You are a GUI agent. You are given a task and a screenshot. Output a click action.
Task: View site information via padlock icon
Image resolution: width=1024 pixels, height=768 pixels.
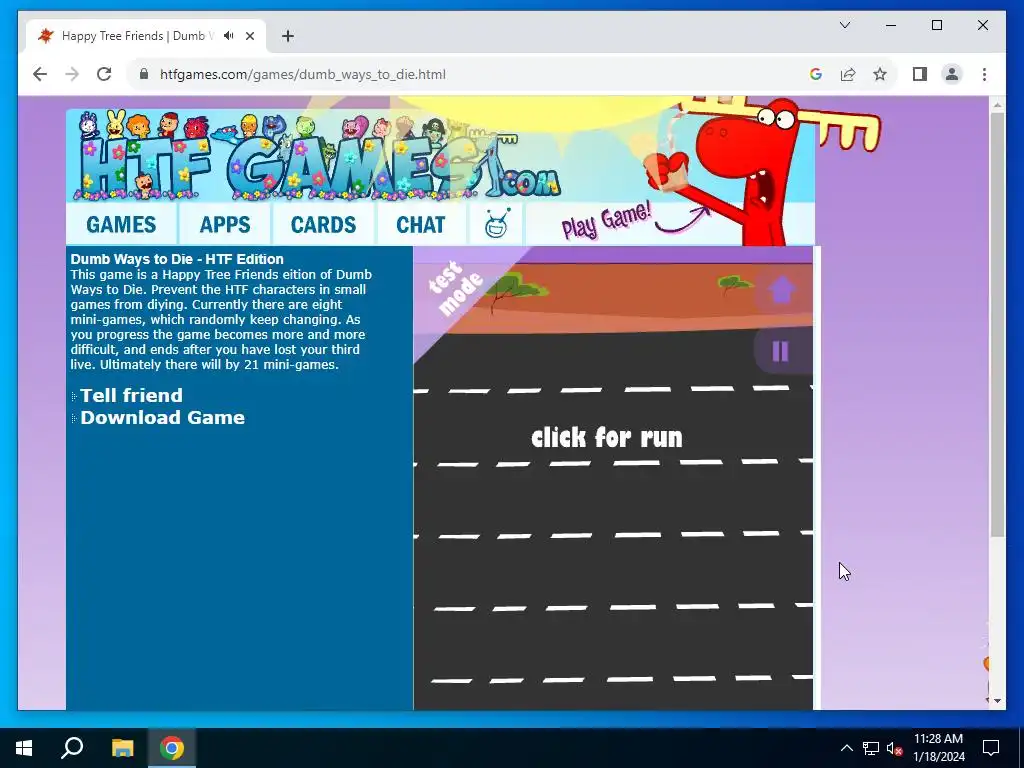coord(144,74)
